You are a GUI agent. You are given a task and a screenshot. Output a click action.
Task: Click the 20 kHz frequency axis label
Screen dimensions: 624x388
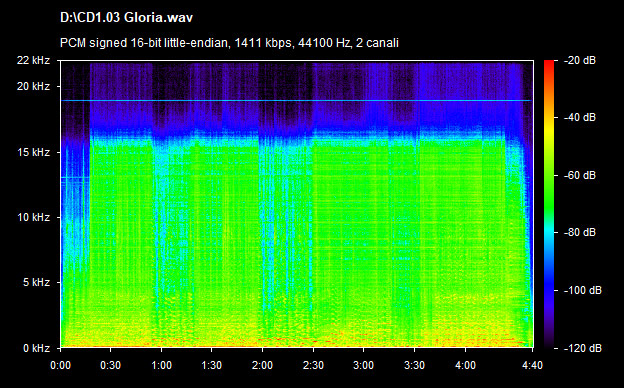click(x=33, y=86)
